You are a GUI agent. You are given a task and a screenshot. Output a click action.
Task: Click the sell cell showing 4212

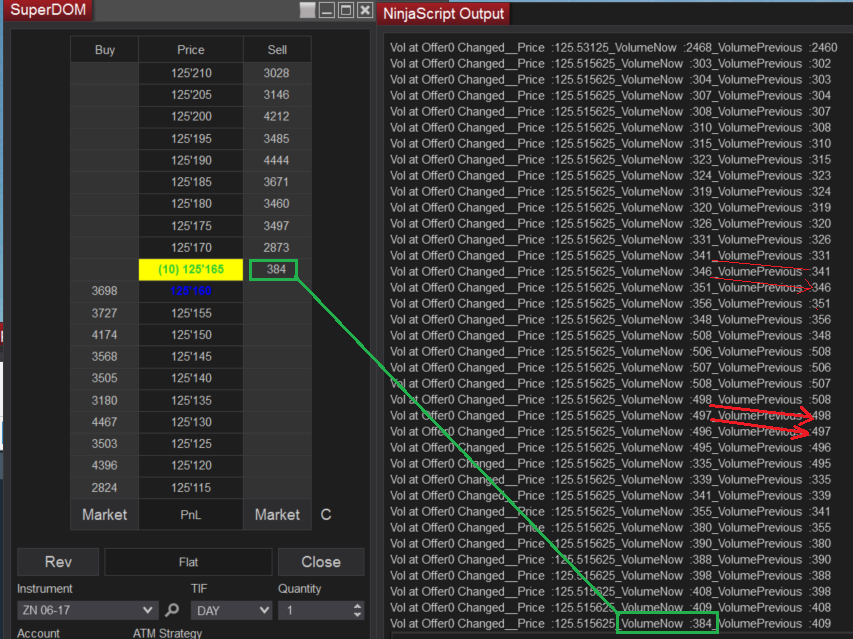(277, 116)
